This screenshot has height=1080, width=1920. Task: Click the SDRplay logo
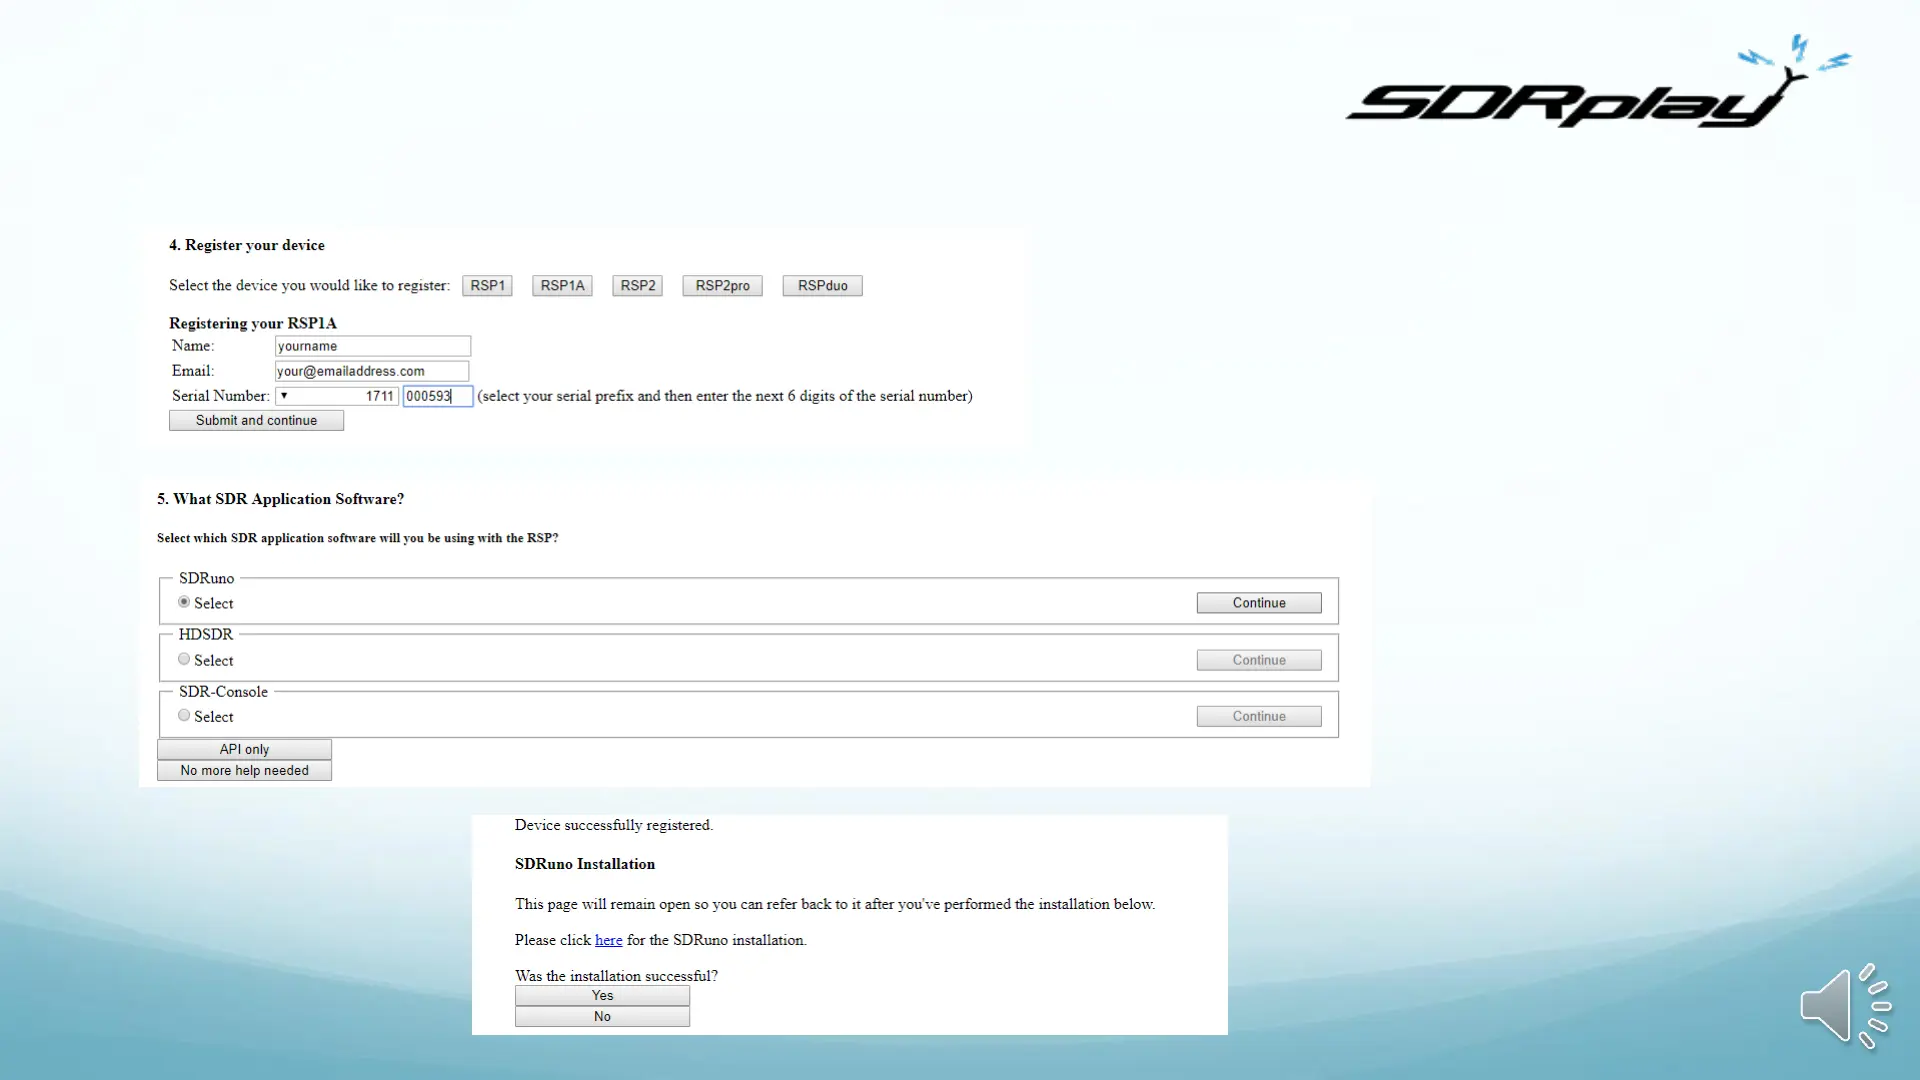(1597, 90)
